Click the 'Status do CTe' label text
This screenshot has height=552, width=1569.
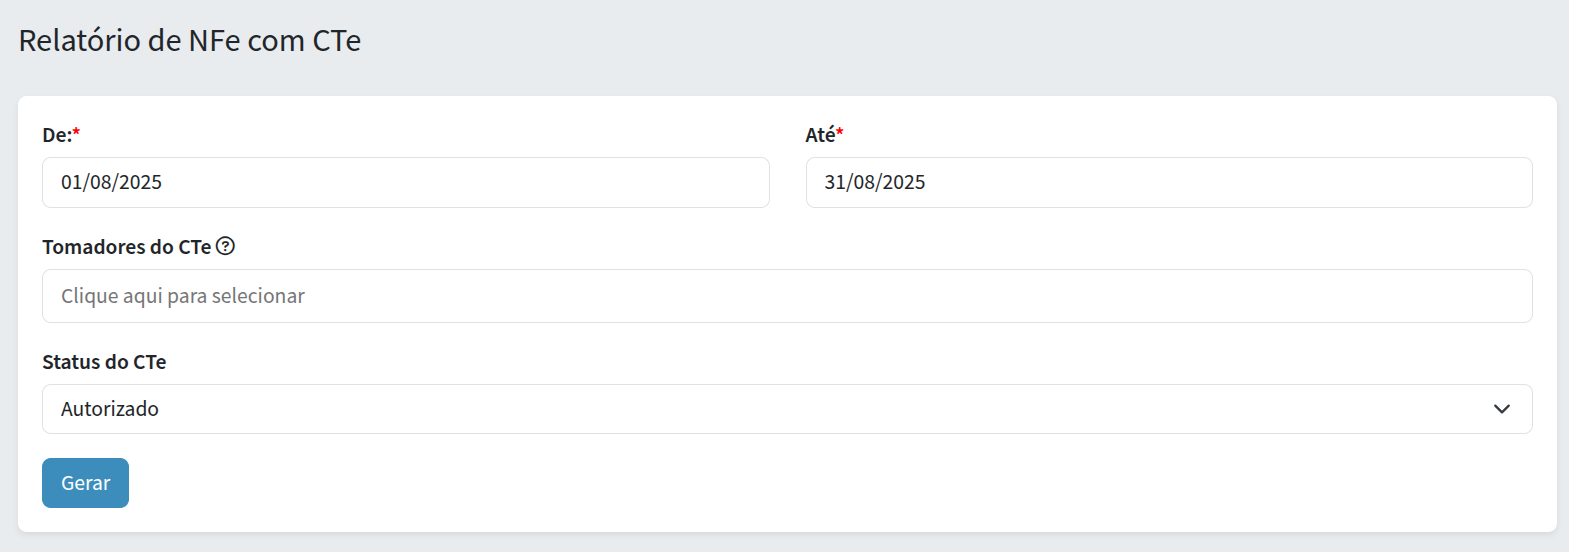(104, 362)
